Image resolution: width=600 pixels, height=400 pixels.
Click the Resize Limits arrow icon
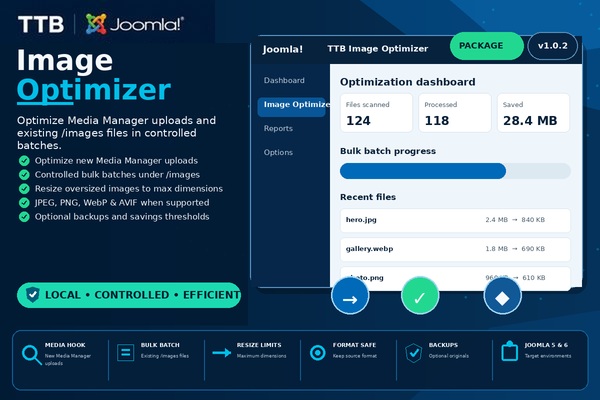click(222, 353)
